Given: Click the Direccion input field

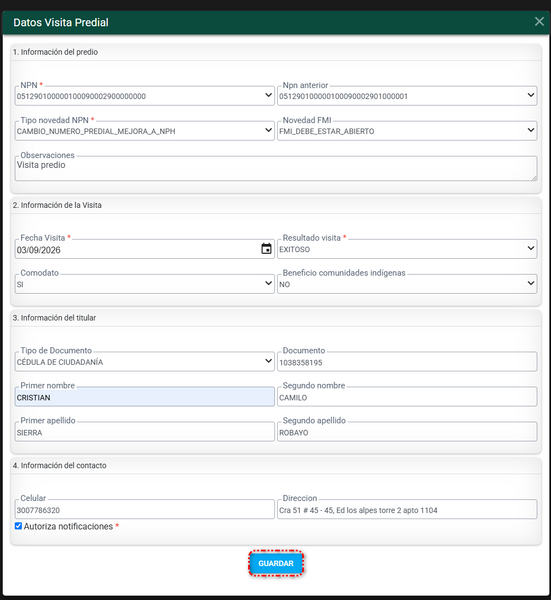Looking at the screenshot, I should pos(407,509).
